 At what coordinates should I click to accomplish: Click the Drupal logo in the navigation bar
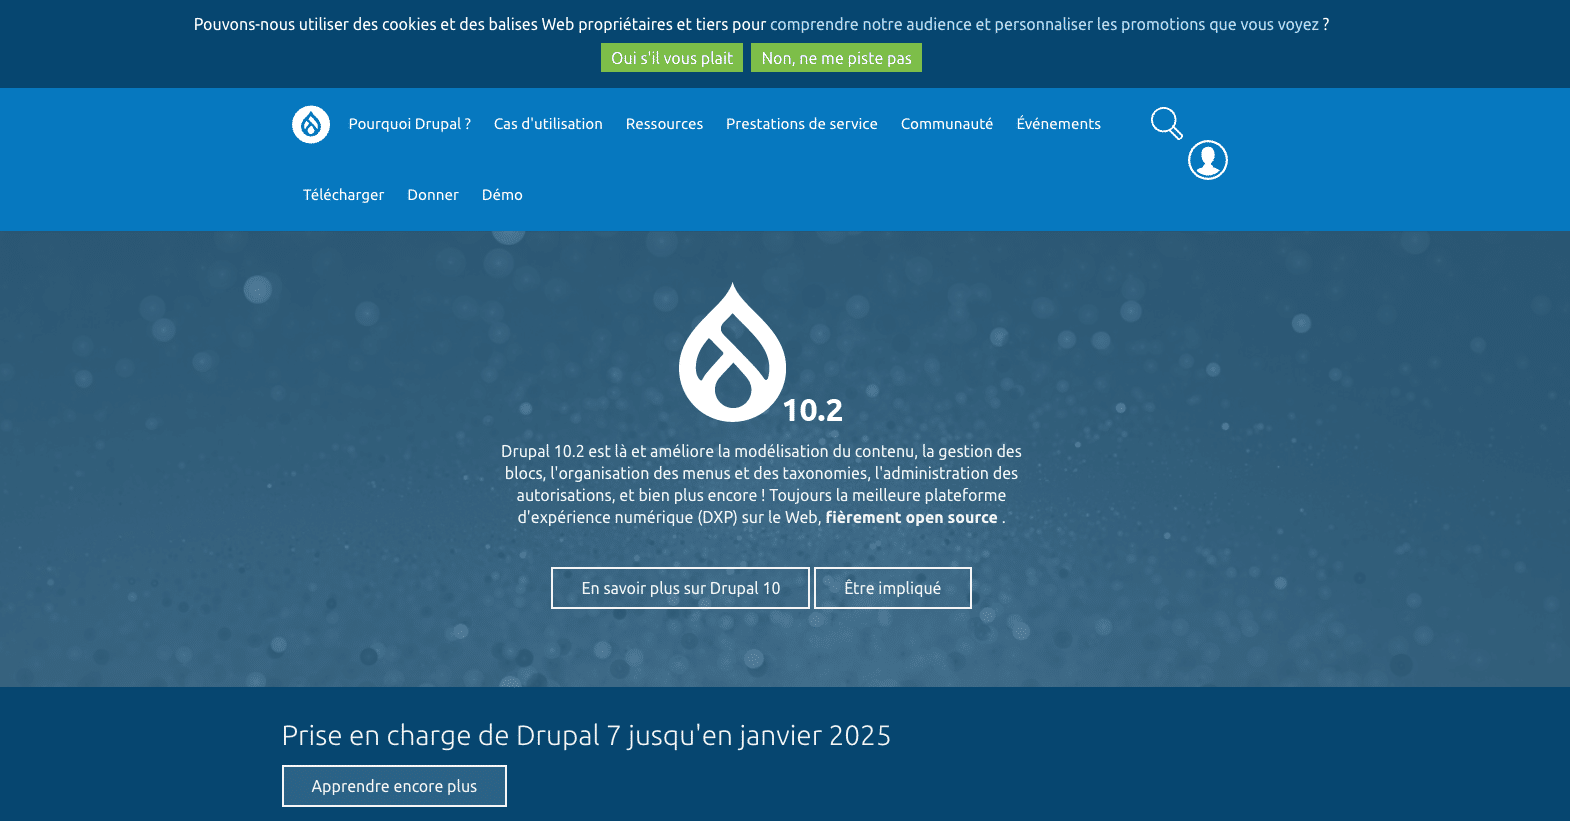coord(311,125)
